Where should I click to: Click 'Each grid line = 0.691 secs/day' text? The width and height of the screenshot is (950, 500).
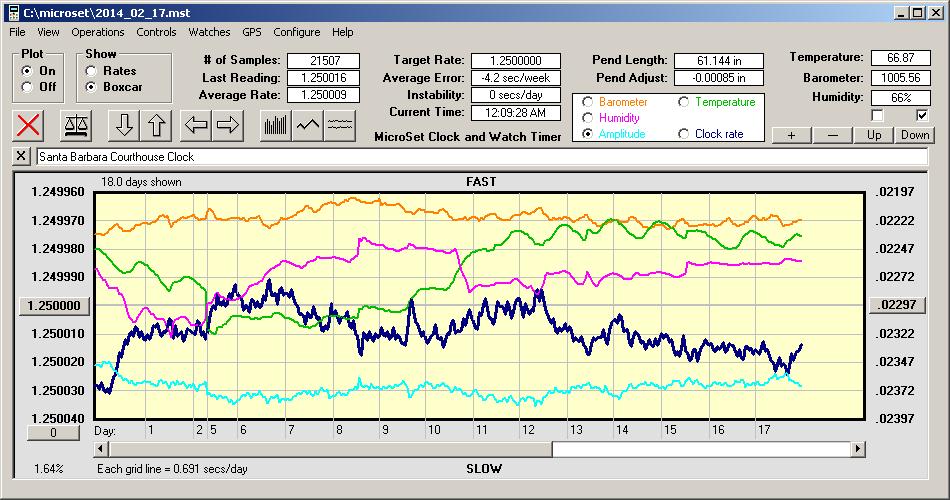pyautogui.click(x=172, y=468)
